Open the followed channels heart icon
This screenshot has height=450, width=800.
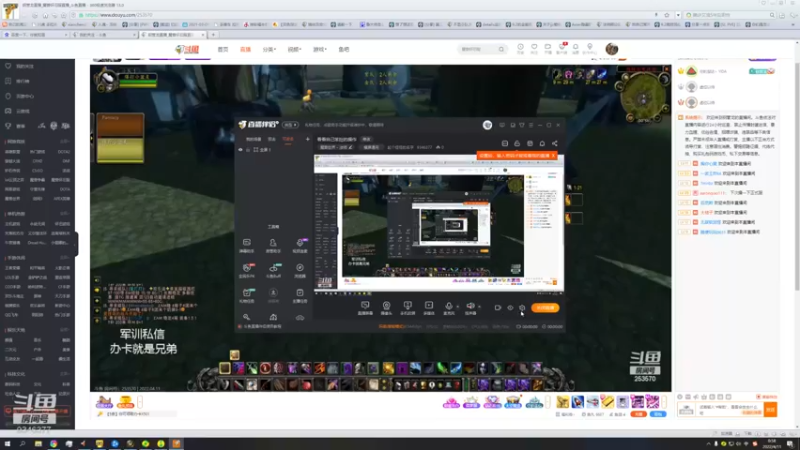(534, 47)
